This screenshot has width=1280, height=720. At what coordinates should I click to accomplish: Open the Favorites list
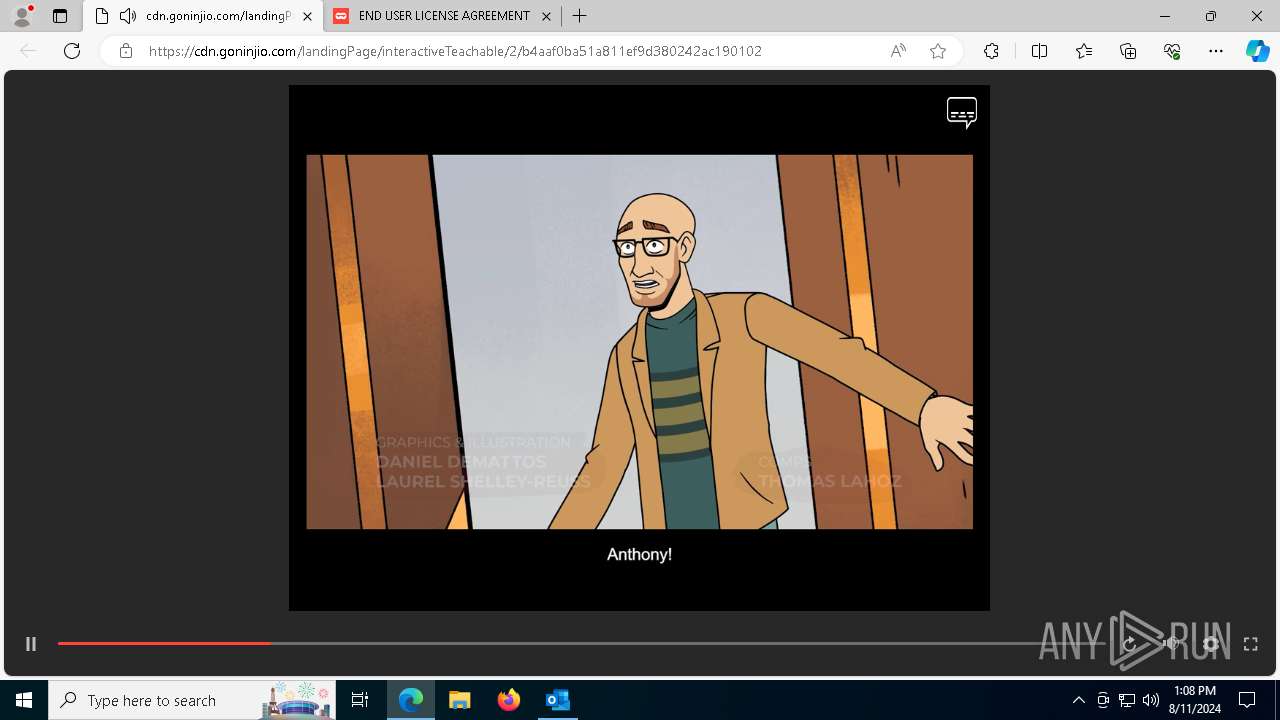click(1084, 51)
